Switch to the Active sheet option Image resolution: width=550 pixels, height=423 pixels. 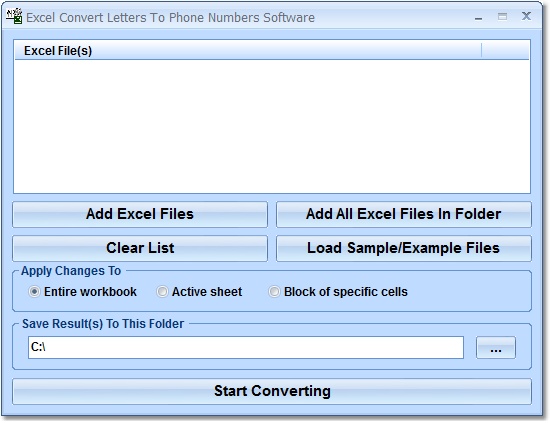(199, 292)
